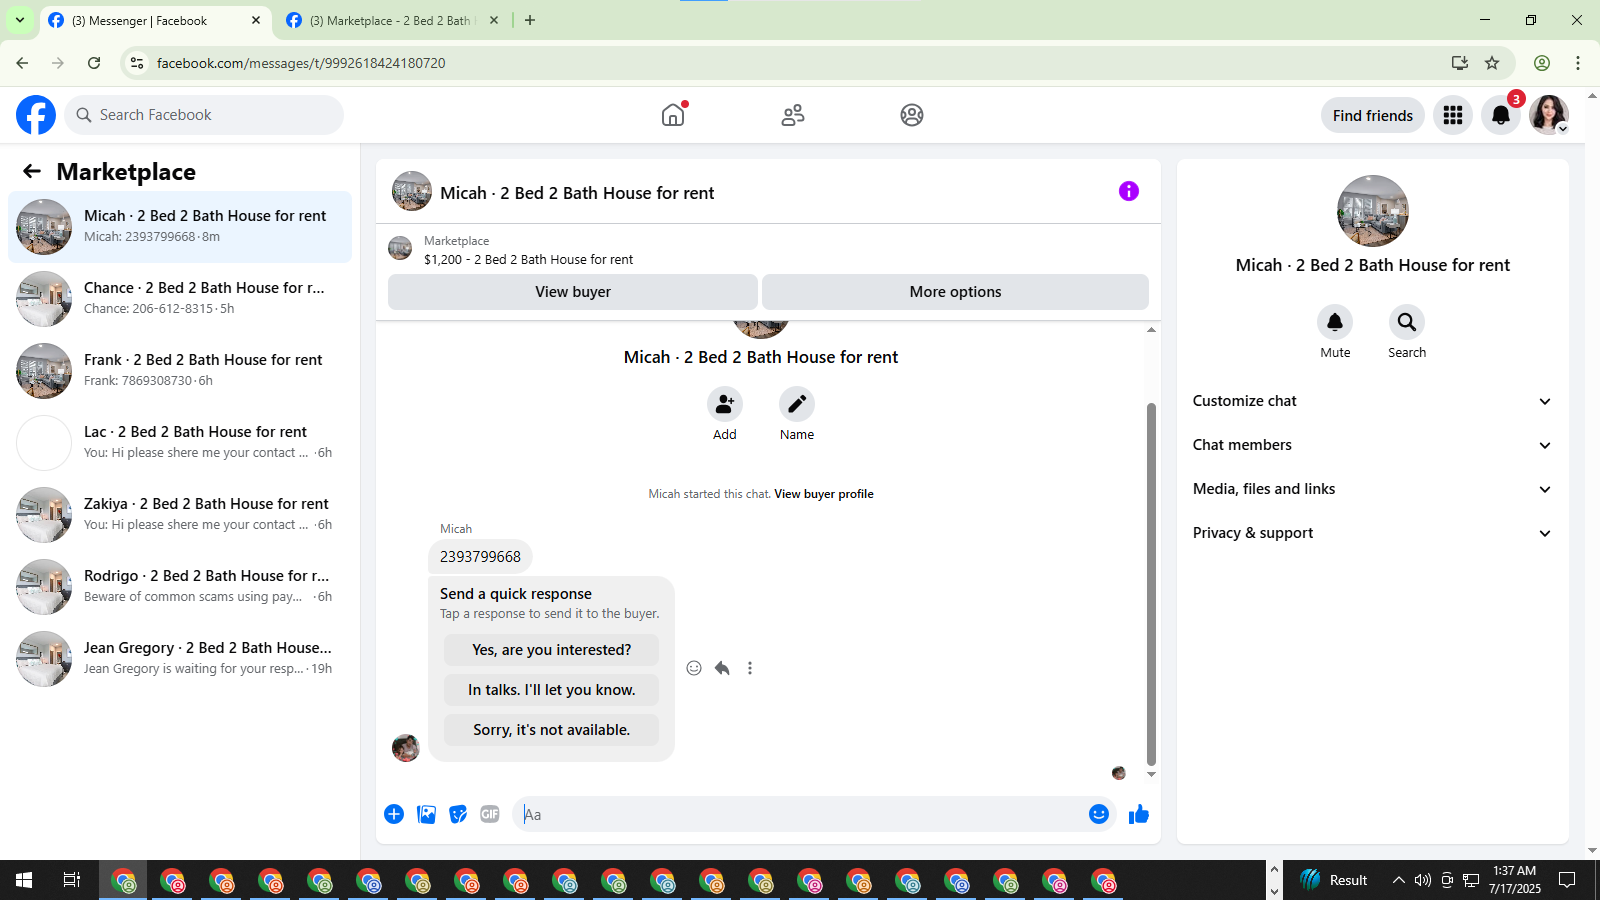Image resolution: width=1600 pixels, height=900 pixels.
Task: Choose a GIF in the composer
Action: click(x=490, y=814)
